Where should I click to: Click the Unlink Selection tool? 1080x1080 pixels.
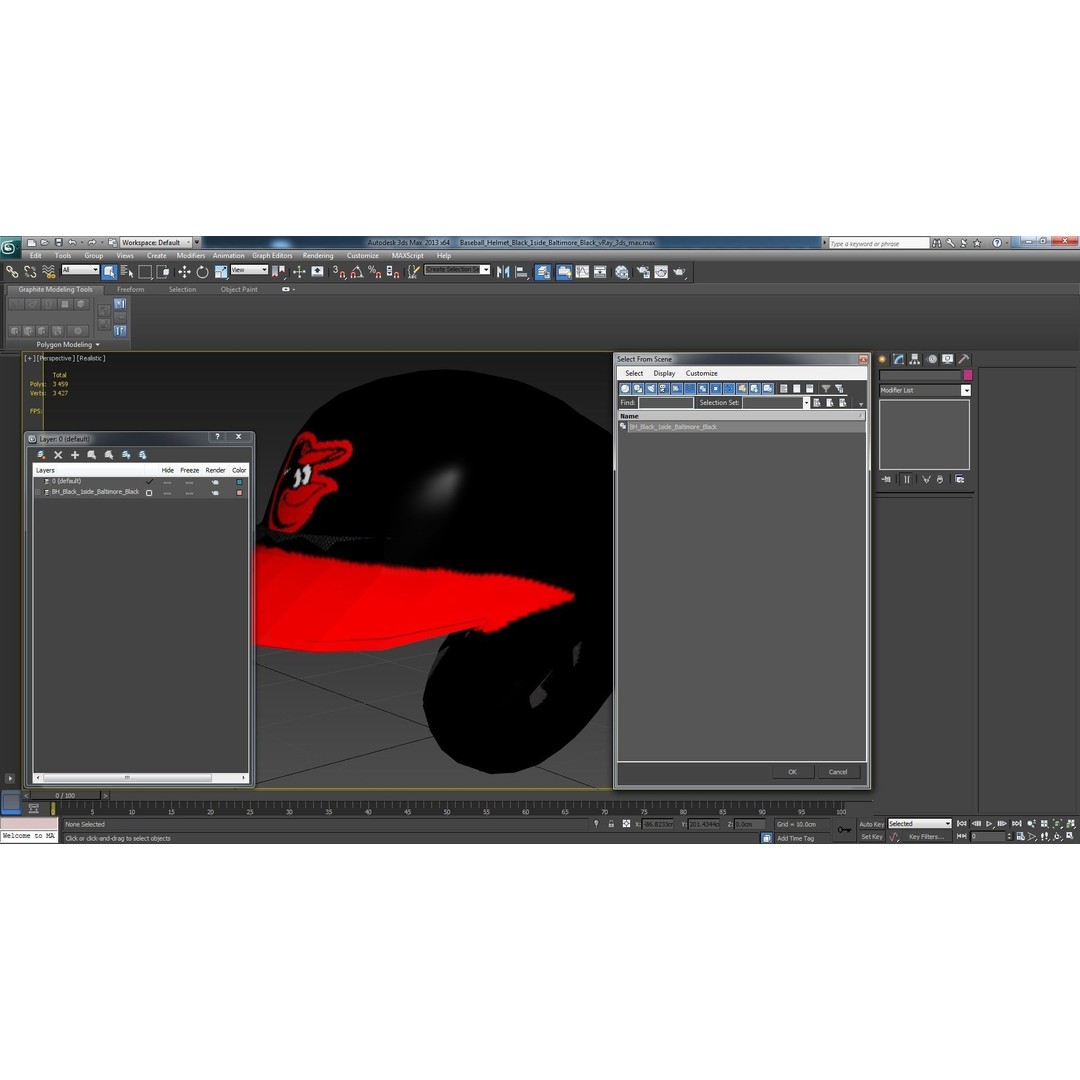pos(30,272)
